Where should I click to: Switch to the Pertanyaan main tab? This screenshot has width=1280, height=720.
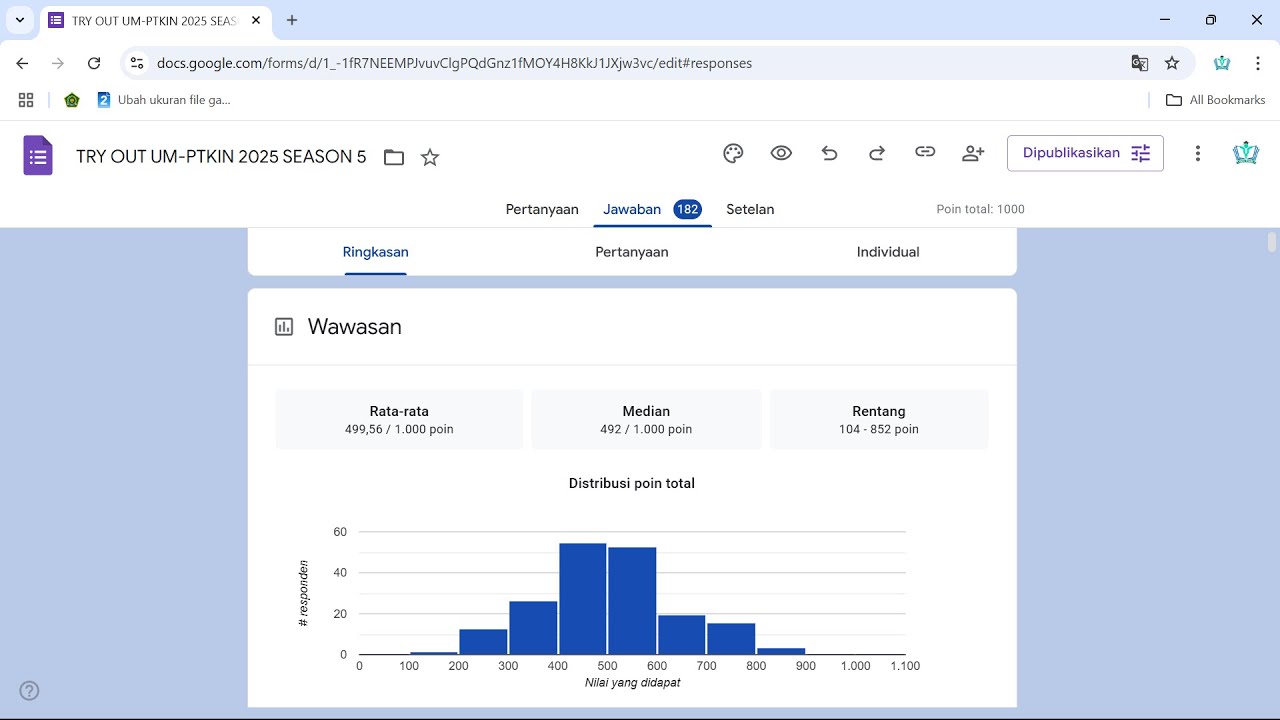point(542,209)
